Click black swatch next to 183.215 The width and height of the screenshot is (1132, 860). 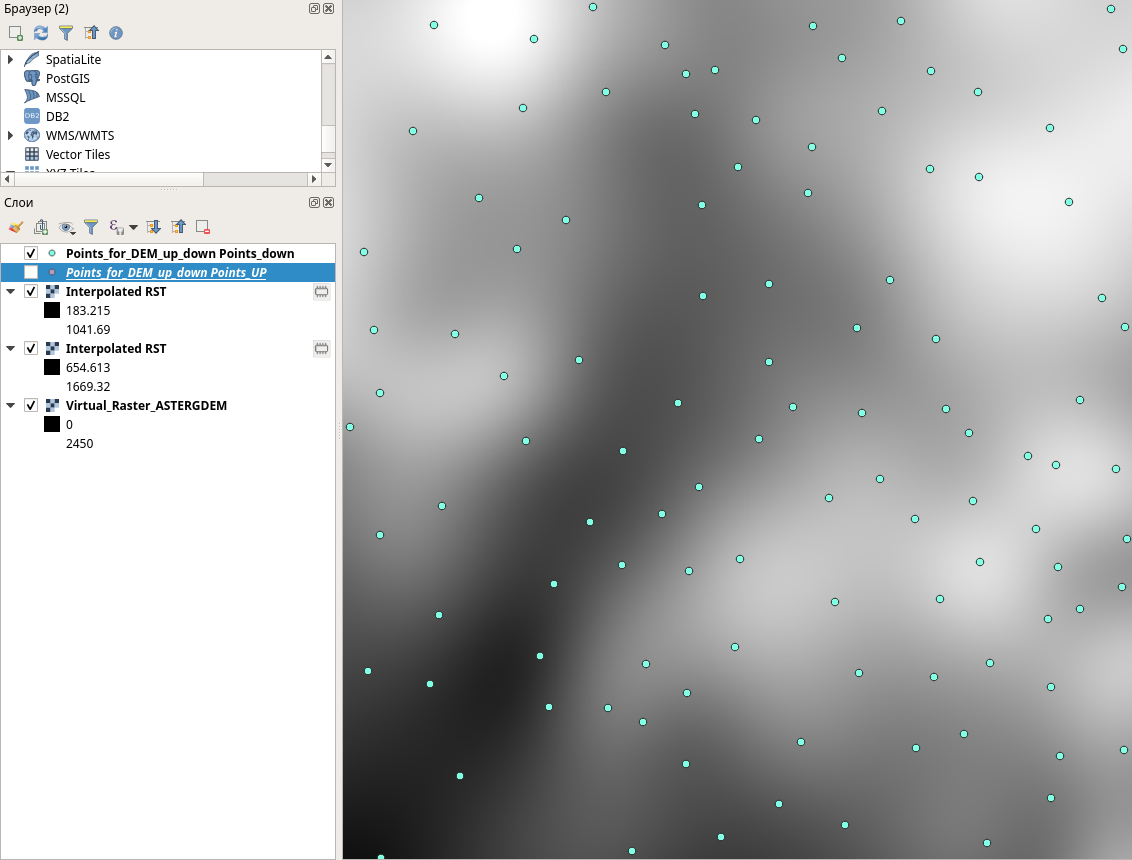(52, 311)
